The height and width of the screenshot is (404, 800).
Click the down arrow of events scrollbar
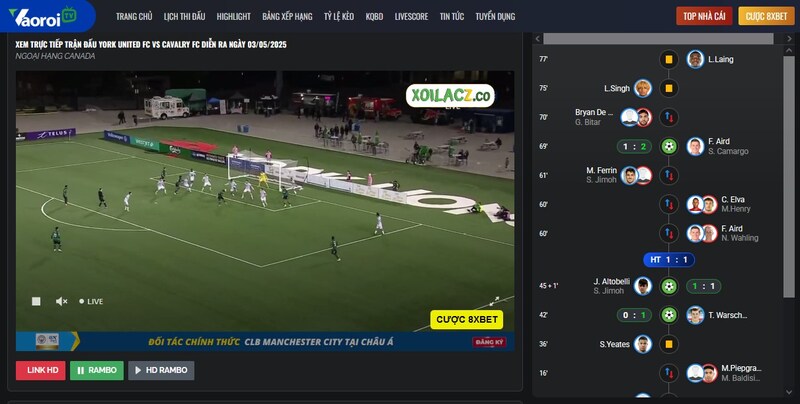[x=789, y=392]
